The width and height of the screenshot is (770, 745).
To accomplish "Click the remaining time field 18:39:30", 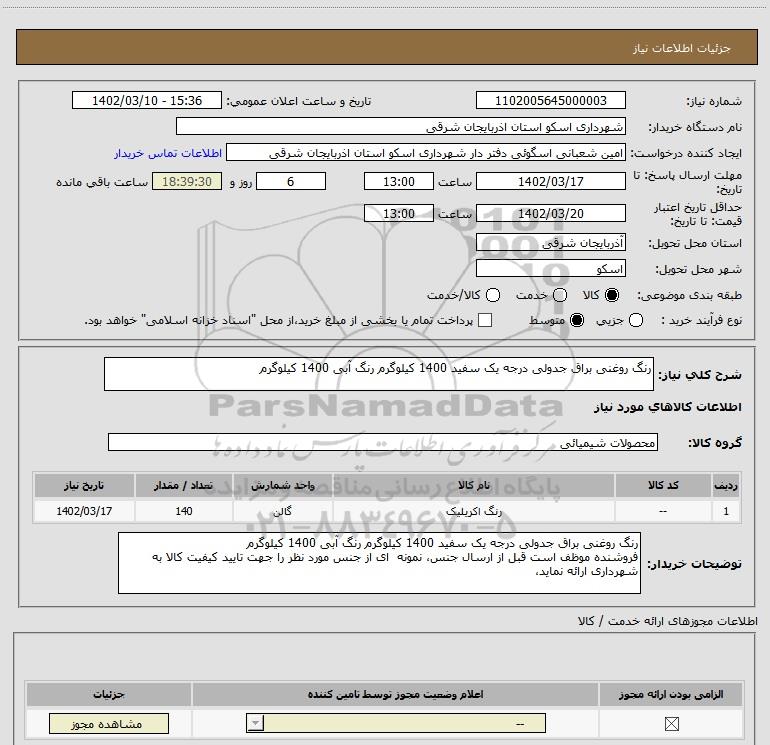I will point(187,182).
